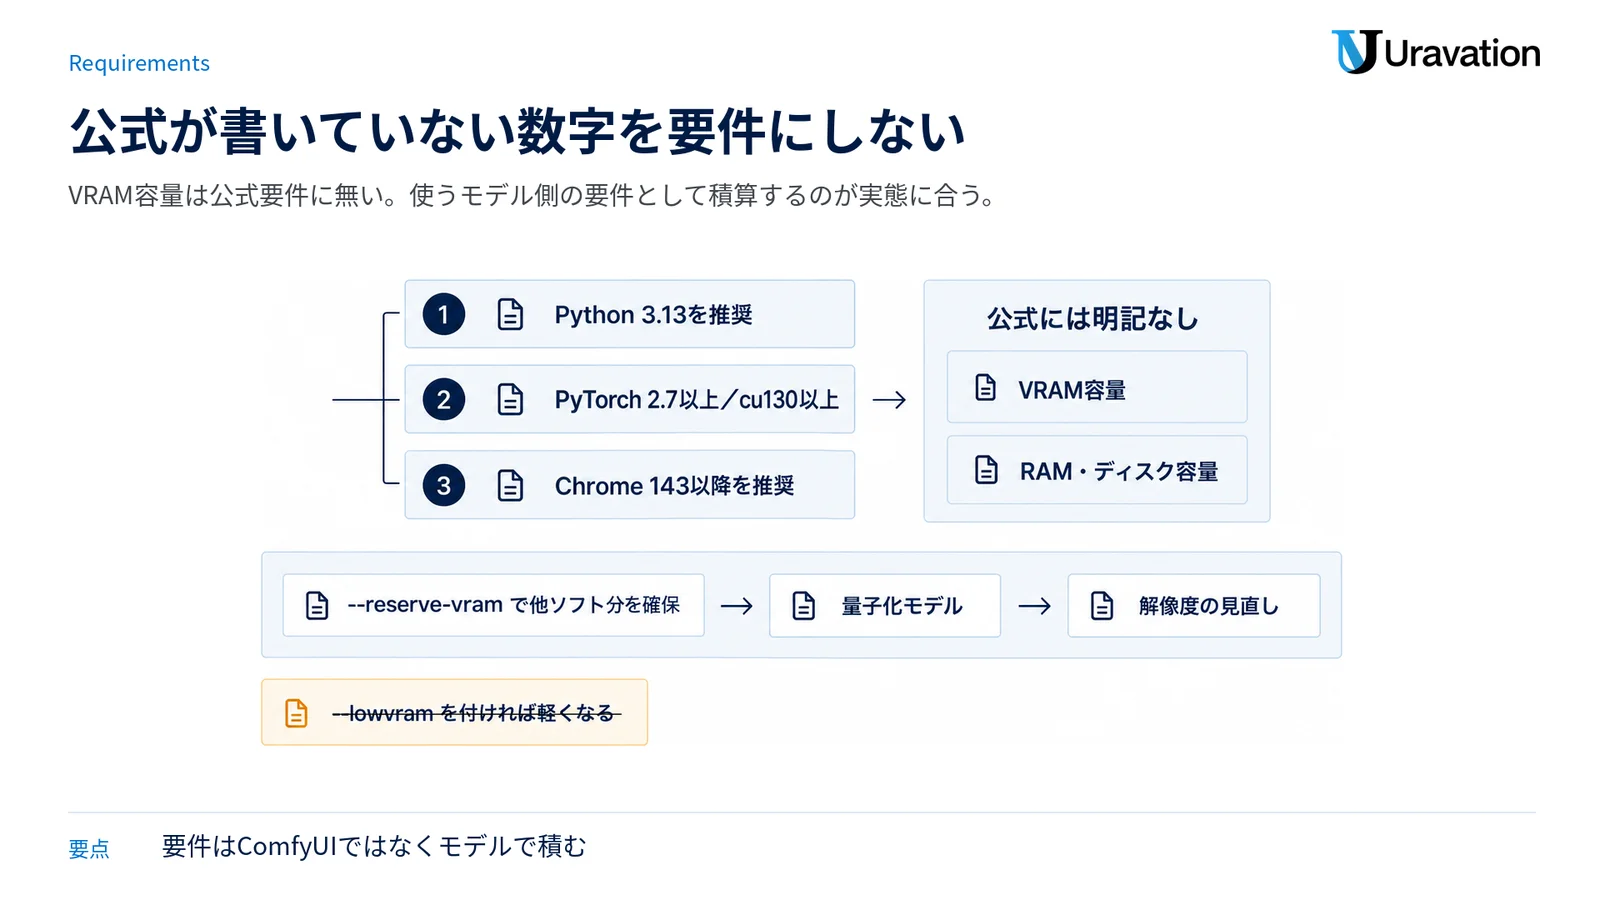Click the document icon beside Chrome 143以降を推奨
Screen dimensions: 1600x900
point(510,485)
